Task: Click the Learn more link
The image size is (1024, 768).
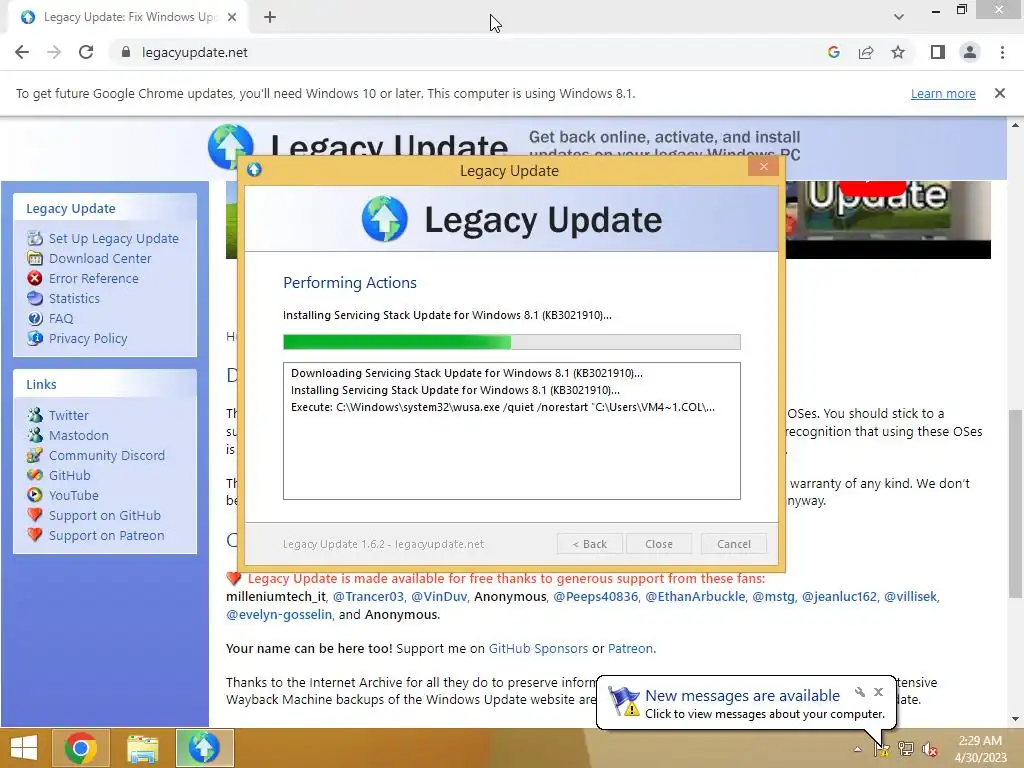Action: (943, 93)
